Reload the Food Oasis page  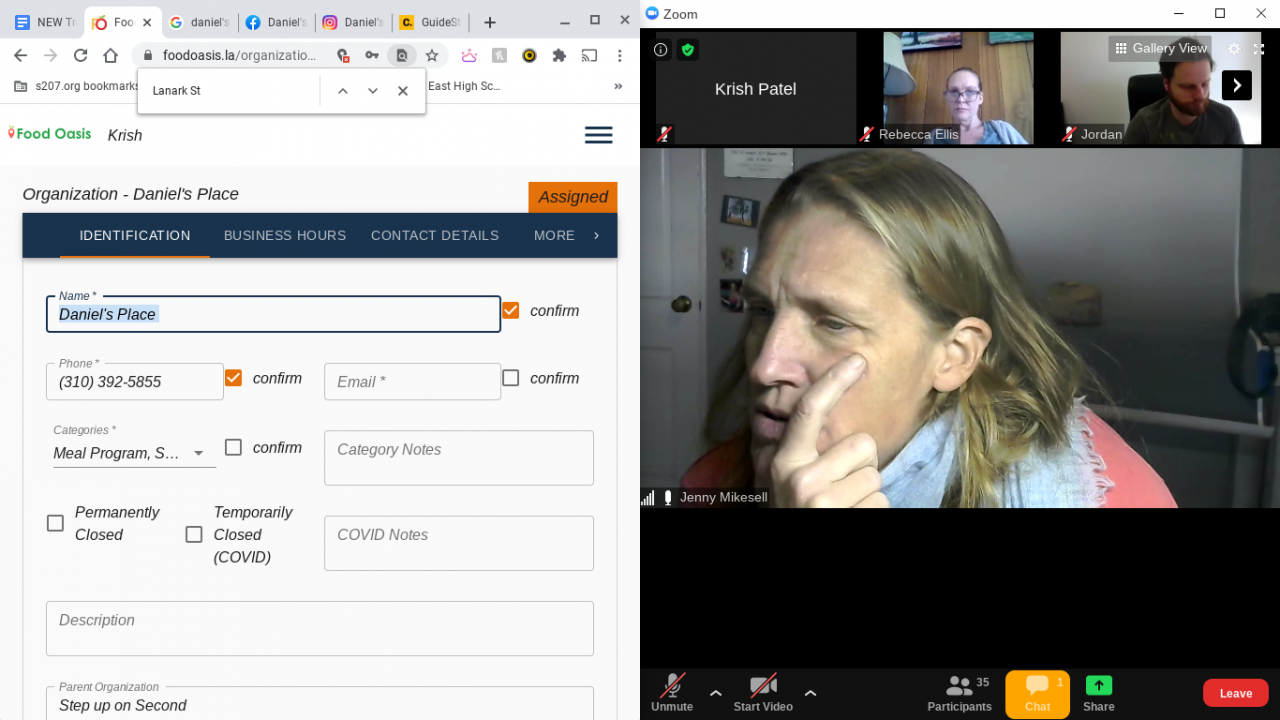point(81,56)
